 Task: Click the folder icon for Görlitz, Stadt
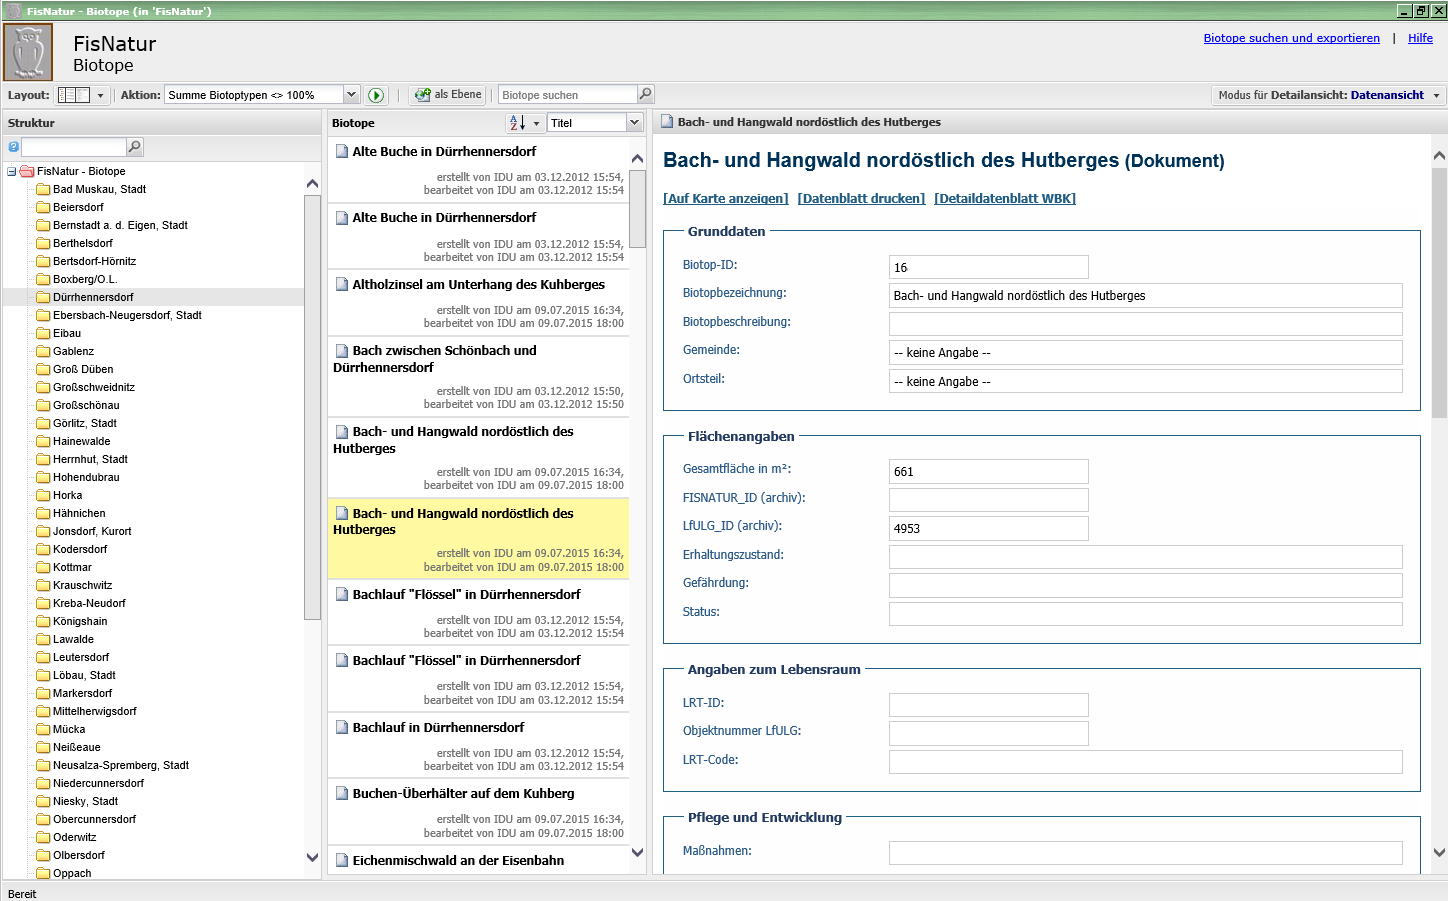click(x=43, y=423)
